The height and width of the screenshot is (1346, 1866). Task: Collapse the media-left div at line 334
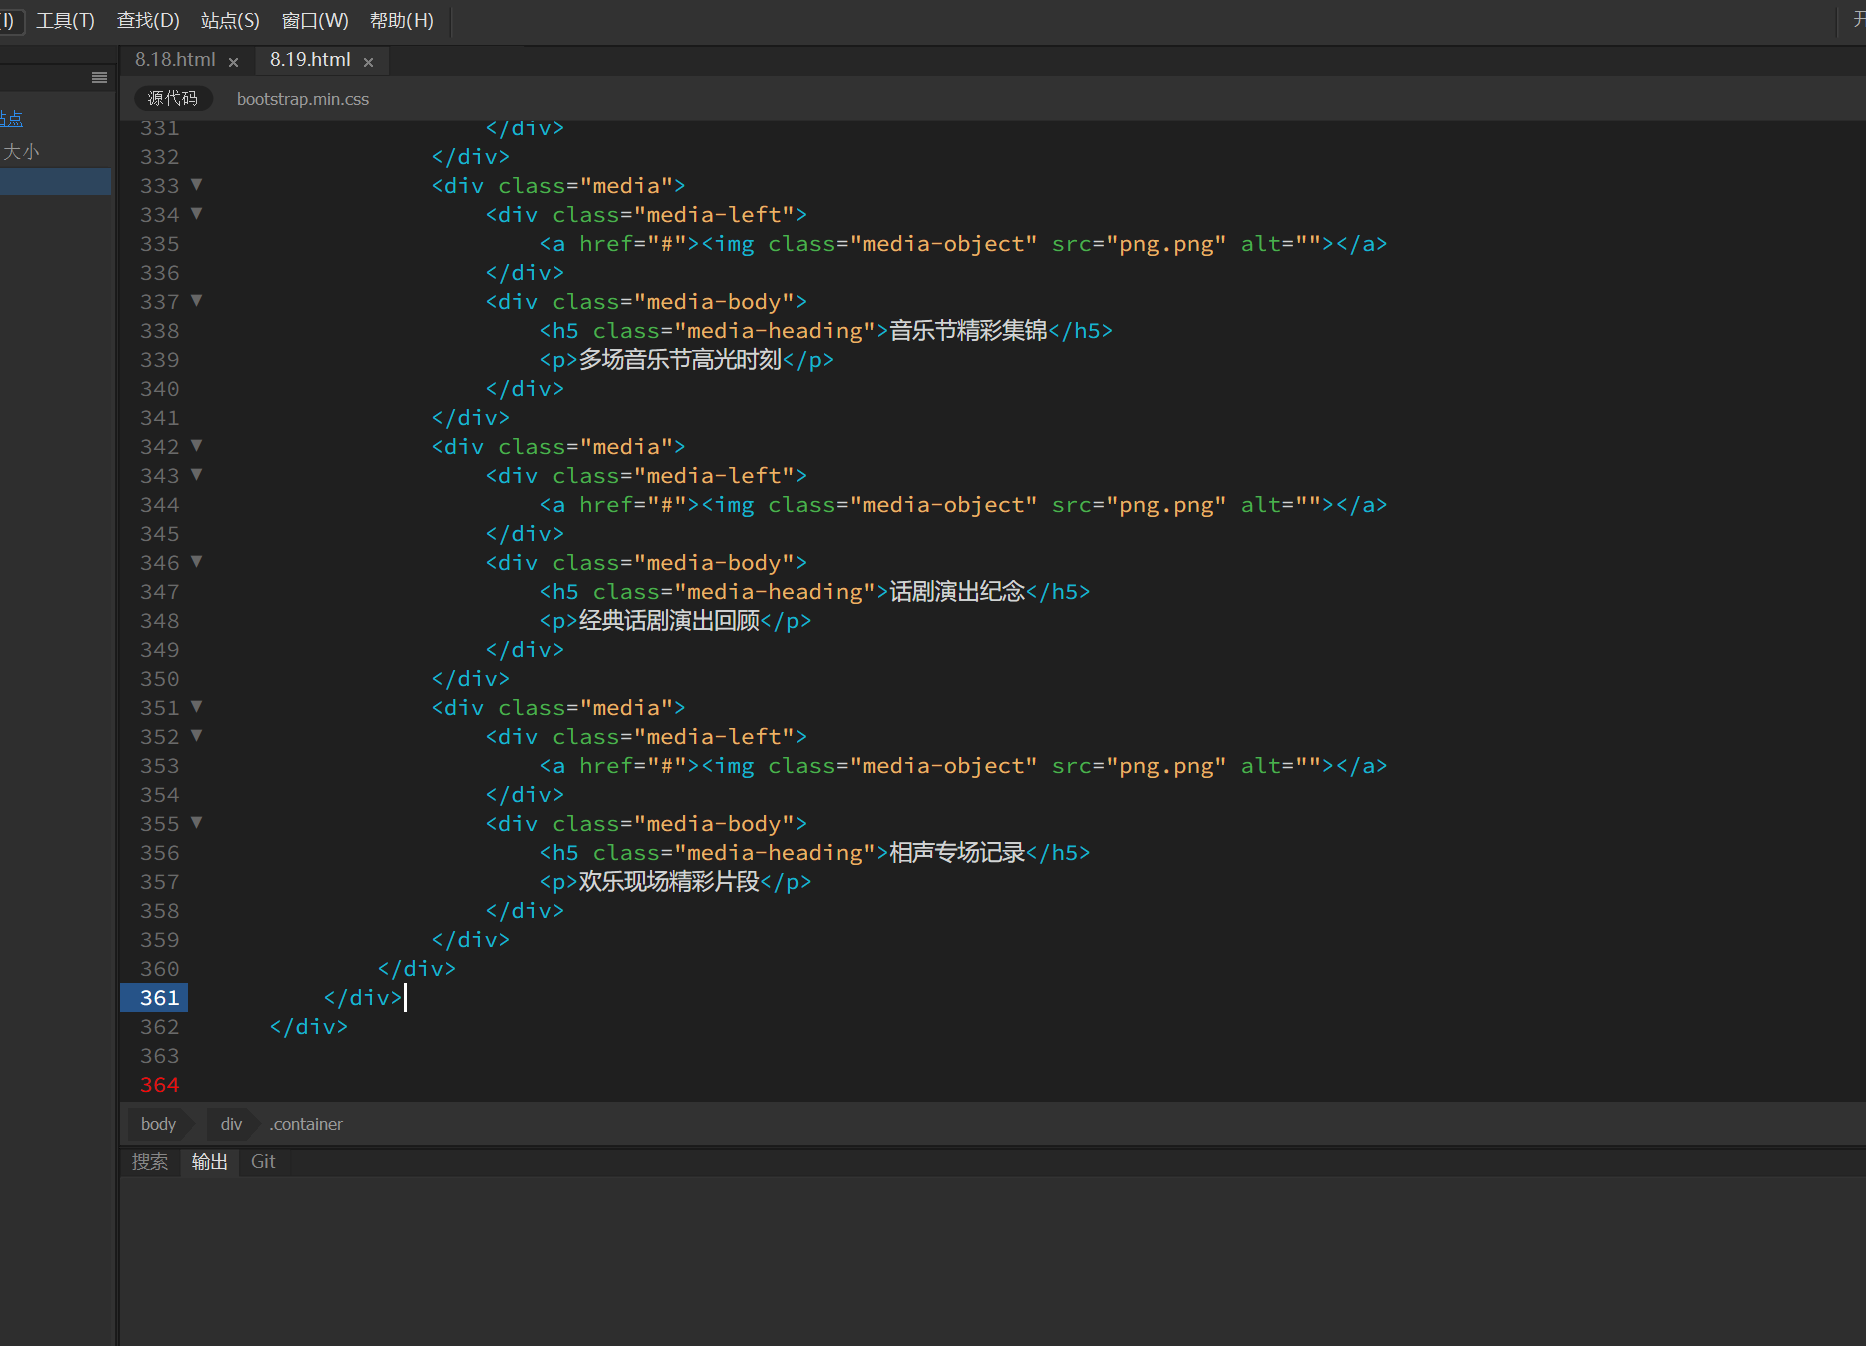coord(197,214)
